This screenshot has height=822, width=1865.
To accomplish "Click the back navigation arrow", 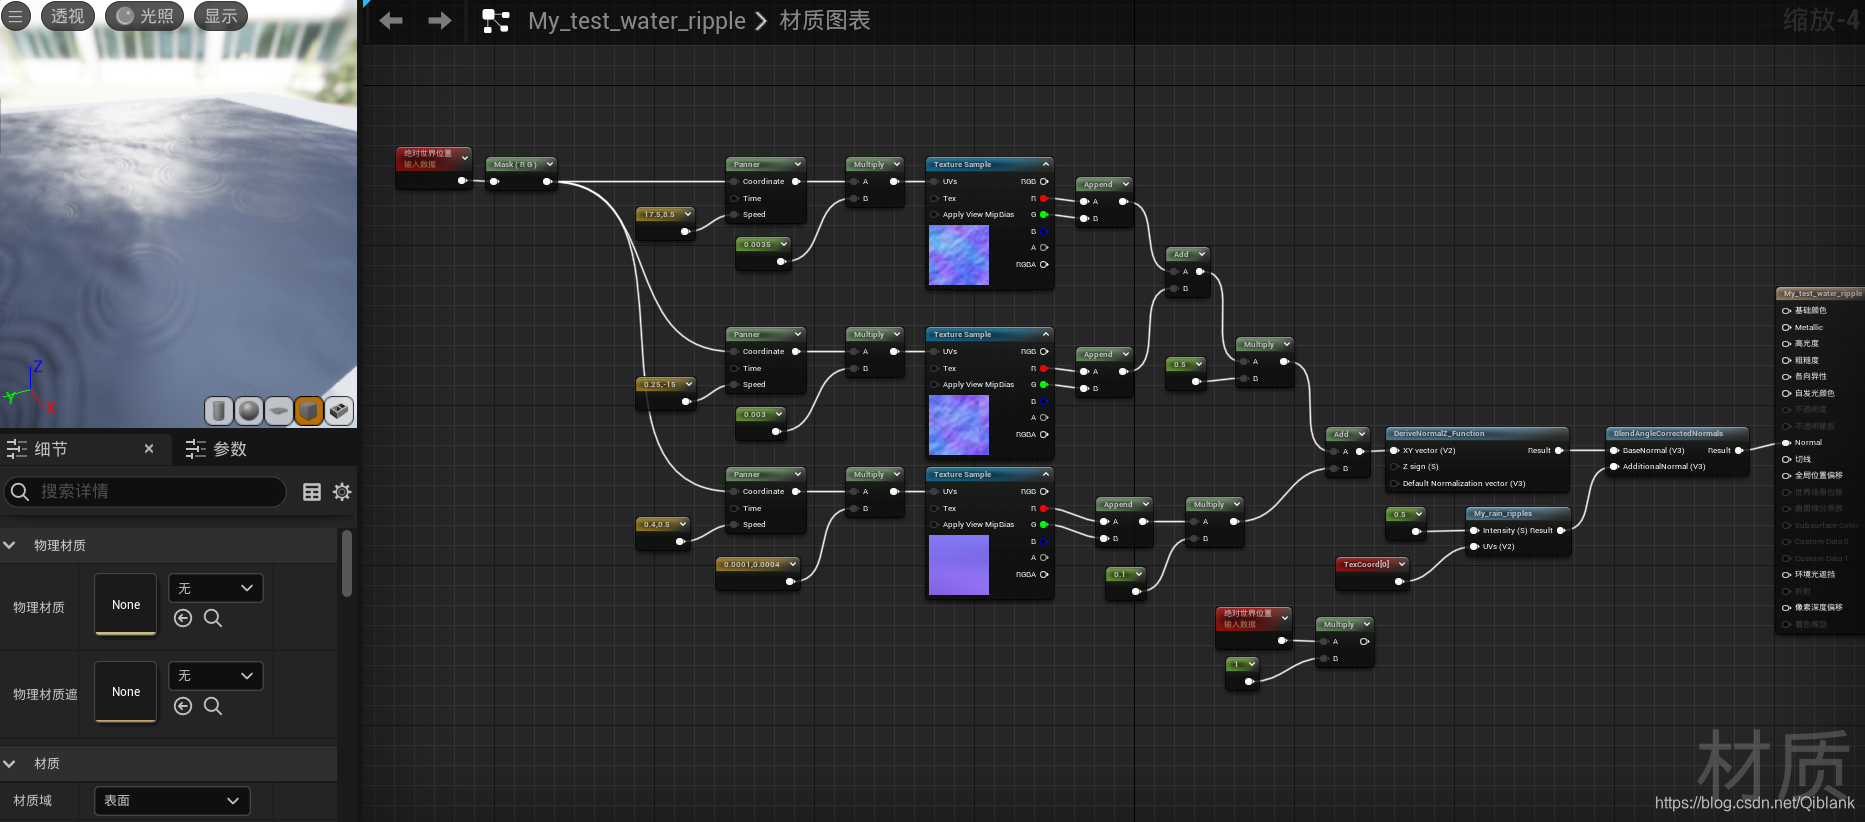I will click(x=391, y=20).
